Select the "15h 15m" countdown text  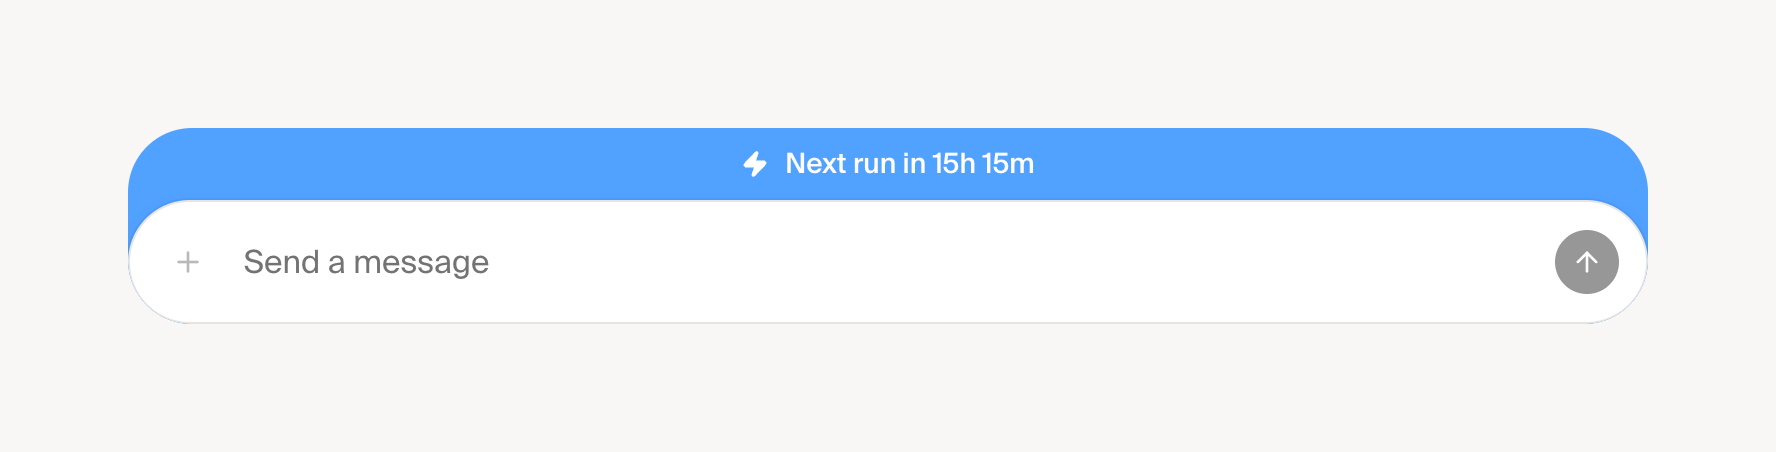[x=983, y=164]
